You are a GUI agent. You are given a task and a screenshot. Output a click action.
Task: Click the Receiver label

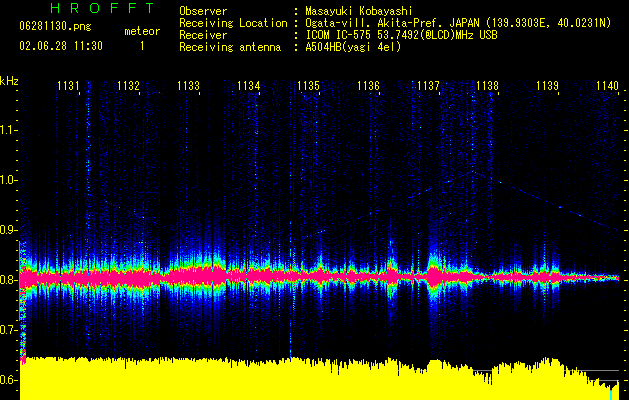203,35
